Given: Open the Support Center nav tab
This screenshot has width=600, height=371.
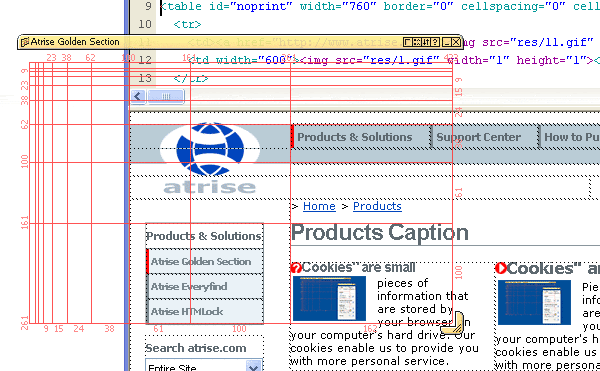Looking at the screenshot, I should (478, 137).
